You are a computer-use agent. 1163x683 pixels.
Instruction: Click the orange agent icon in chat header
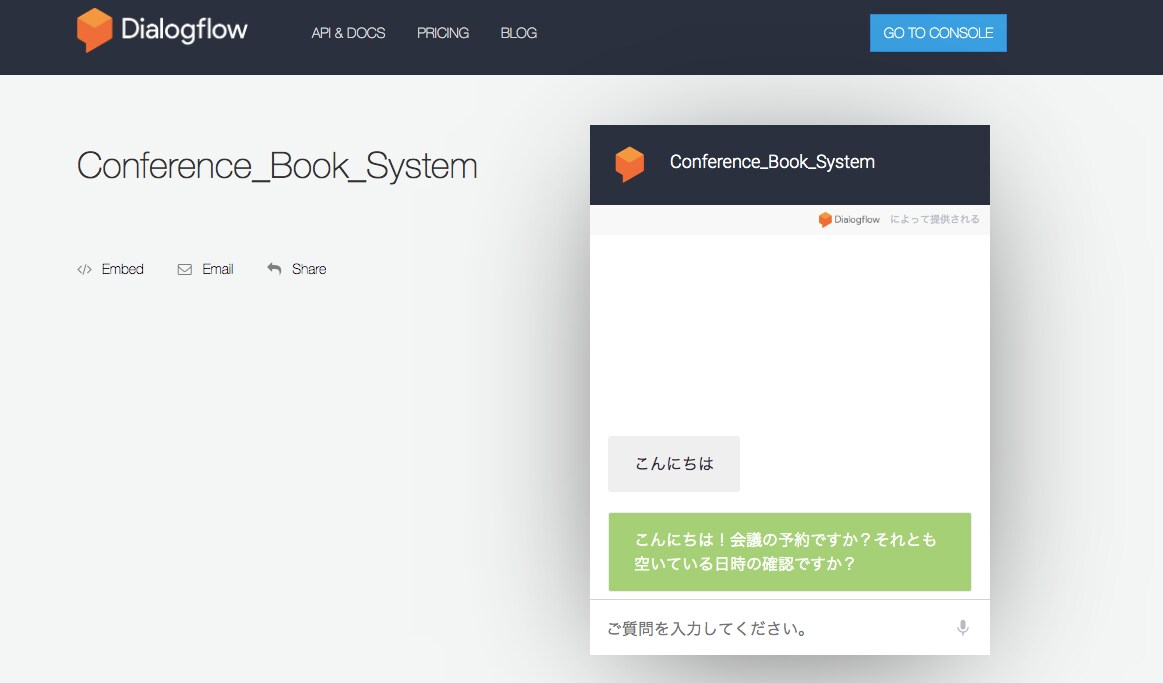click(630, 164)
